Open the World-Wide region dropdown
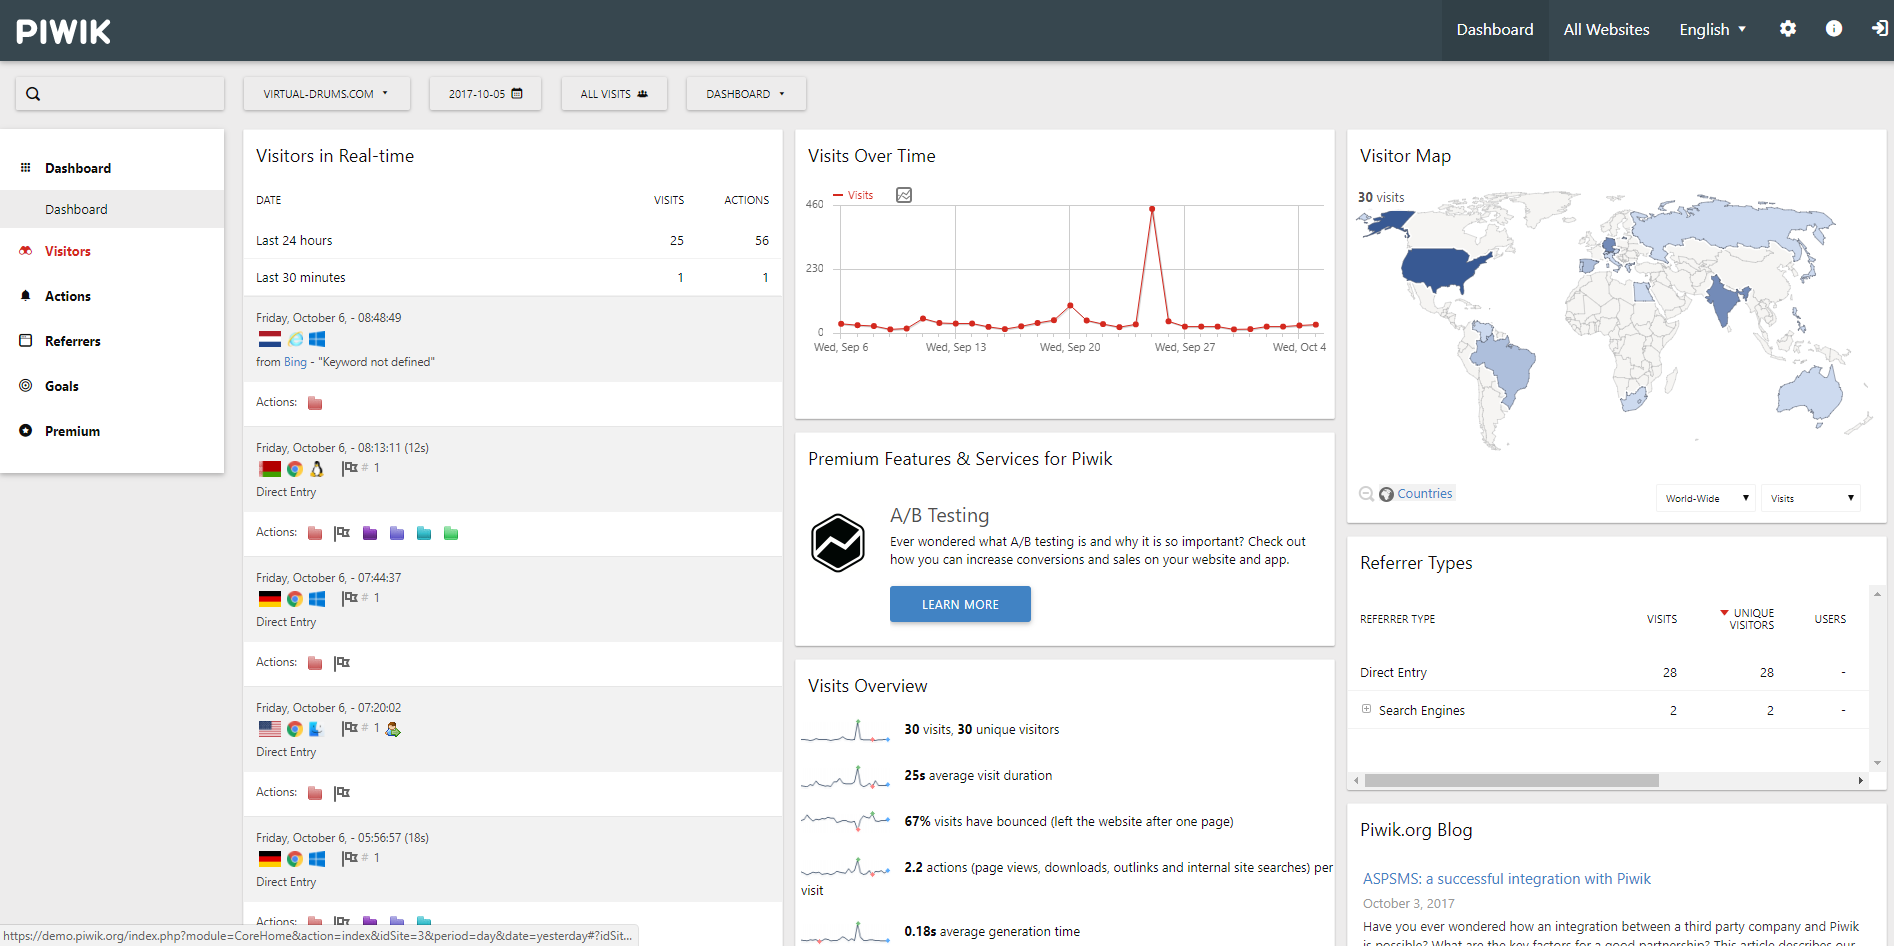 coord(1706,498)
